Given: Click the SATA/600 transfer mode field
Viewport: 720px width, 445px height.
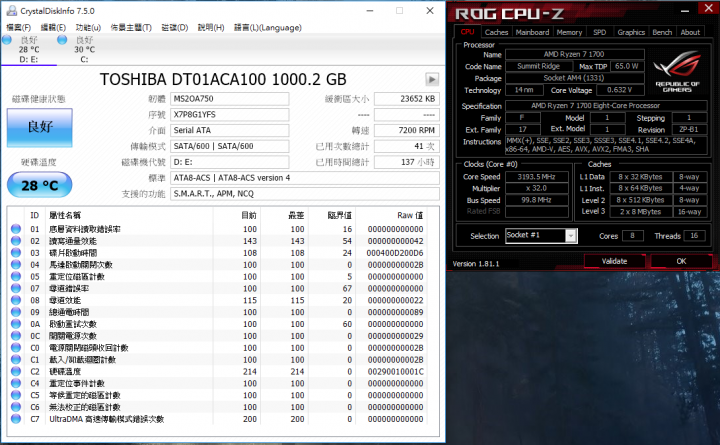Looking at the screenshot, I should click(x=230, y=146).
